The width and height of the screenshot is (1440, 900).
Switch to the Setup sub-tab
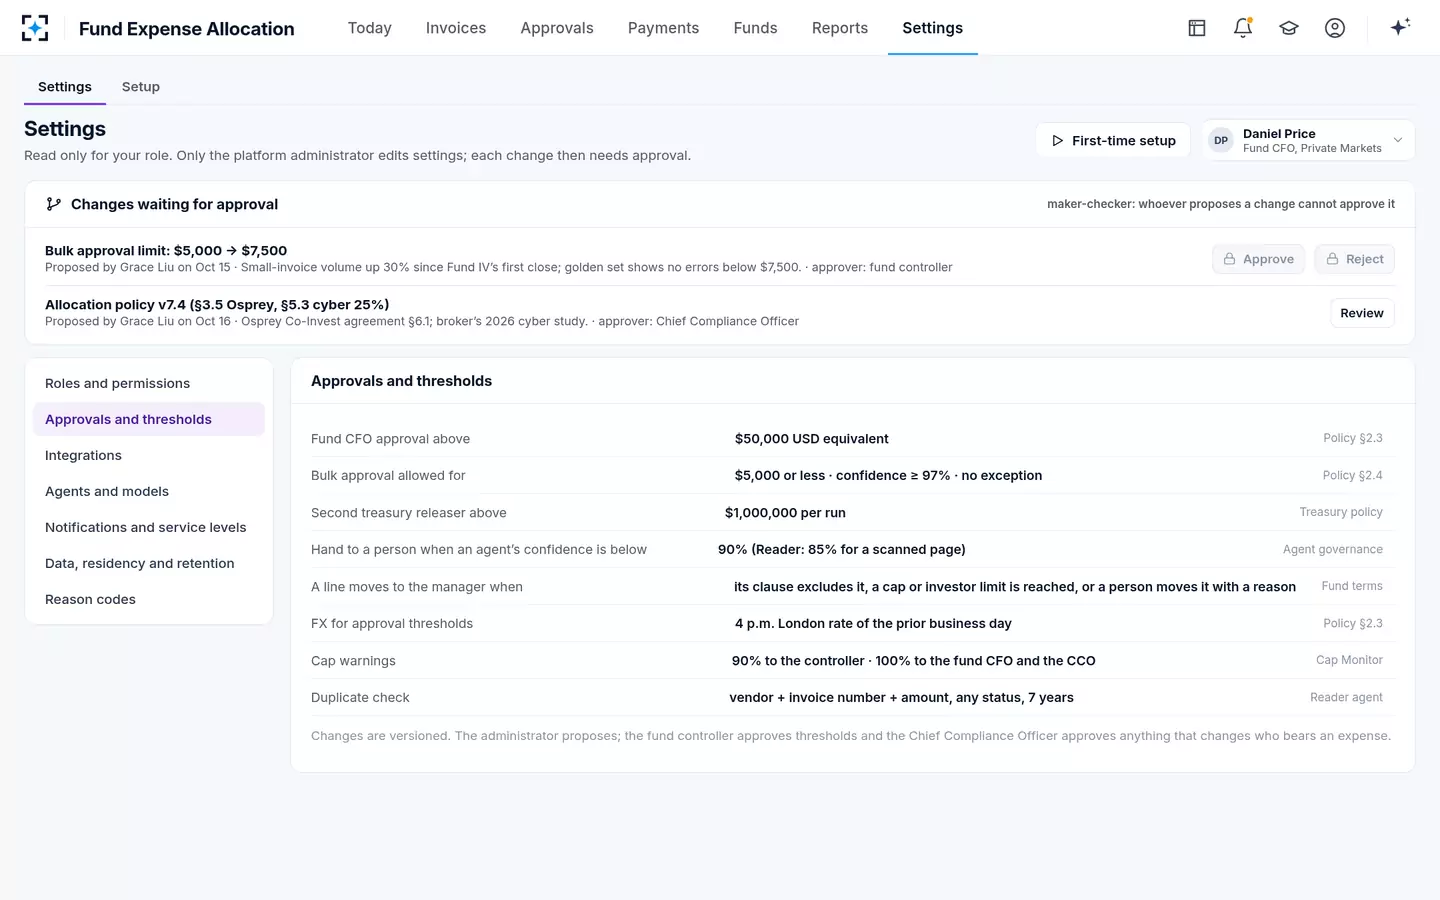tap(141, 87)
